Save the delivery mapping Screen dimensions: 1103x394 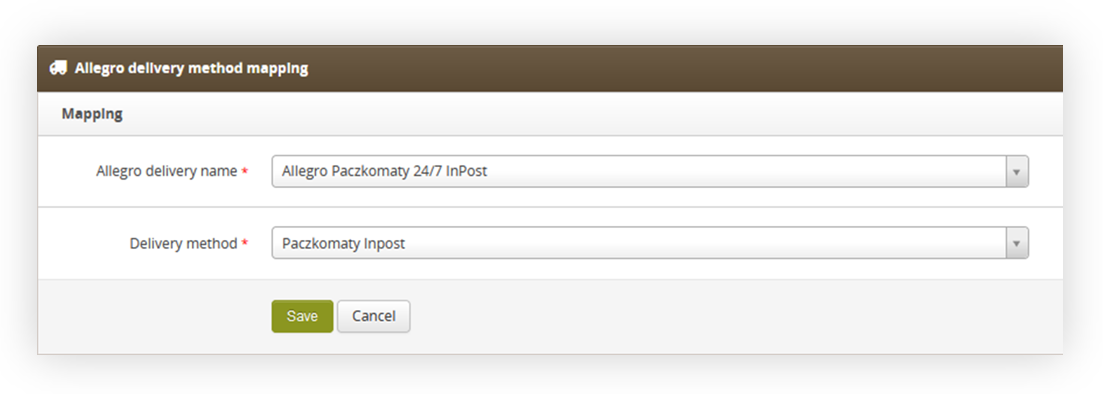302,317
